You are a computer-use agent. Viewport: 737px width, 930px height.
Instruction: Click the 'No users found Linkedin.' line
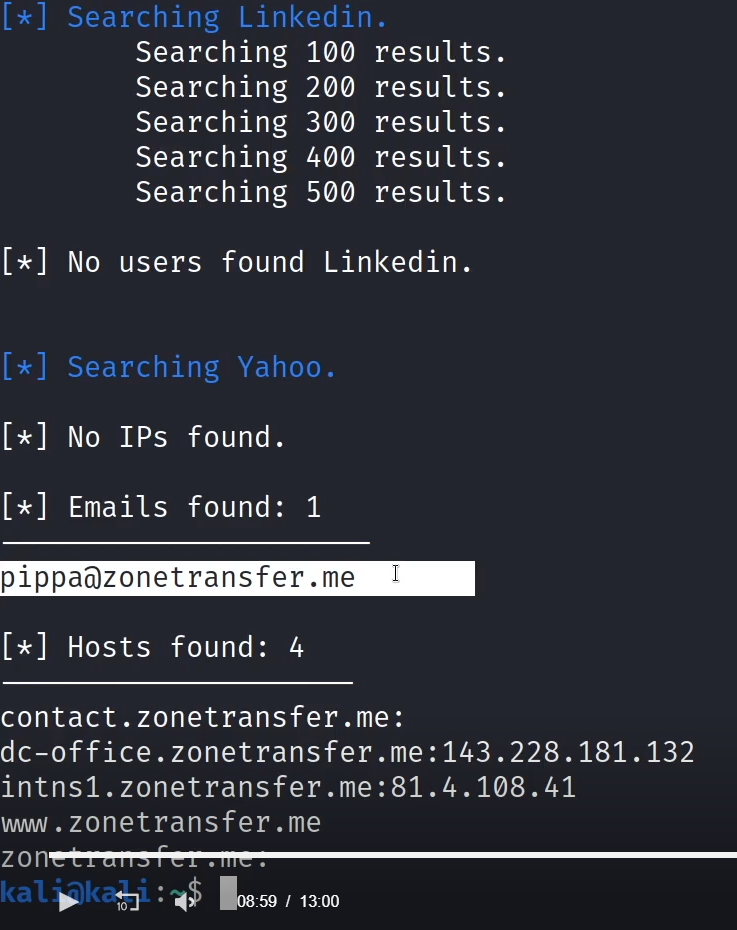[x=237, y=262]
